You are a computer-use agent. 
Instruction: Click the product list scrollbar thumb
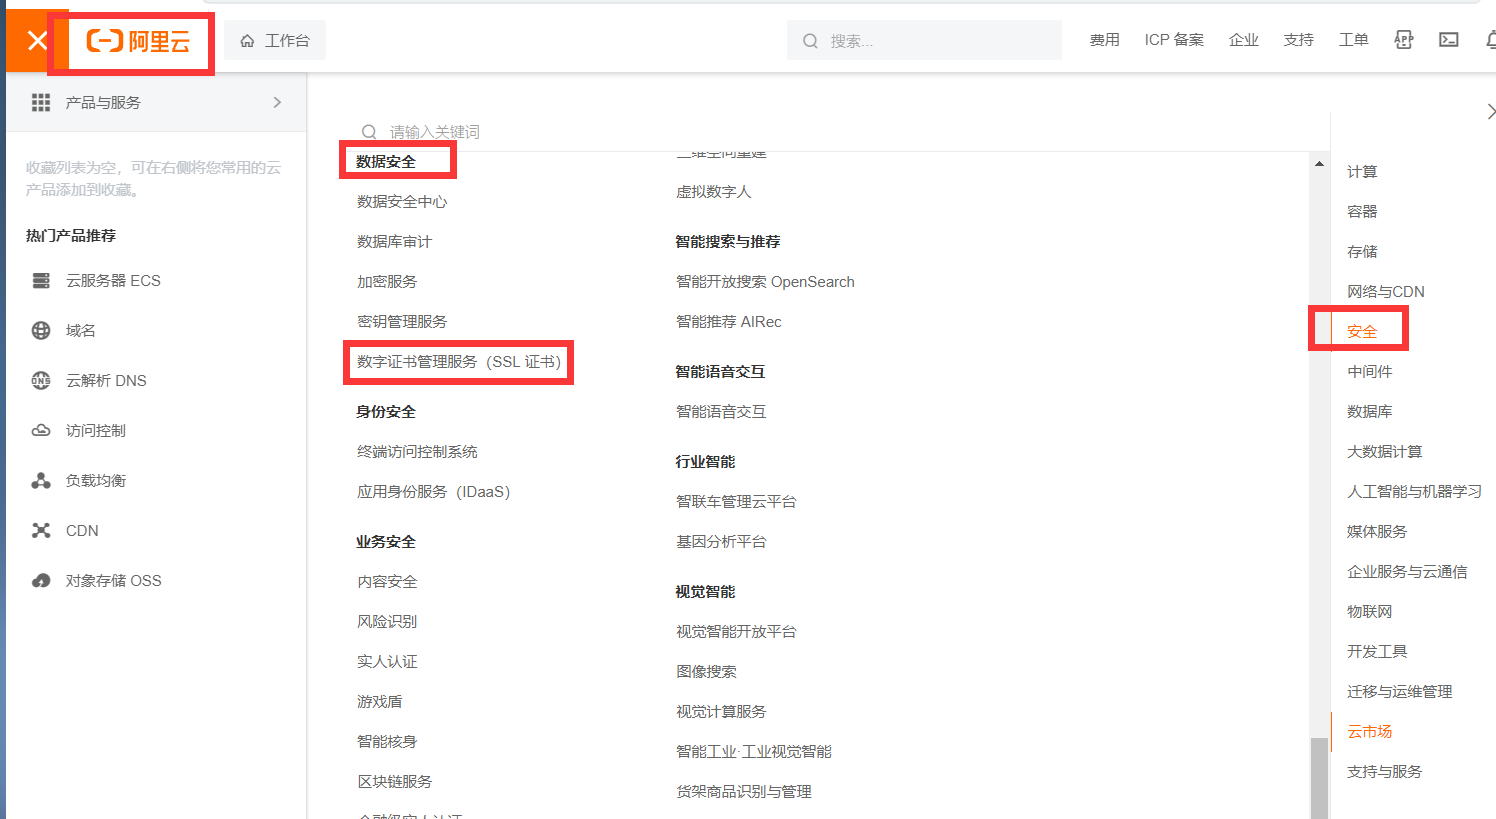click(1319, 778)
